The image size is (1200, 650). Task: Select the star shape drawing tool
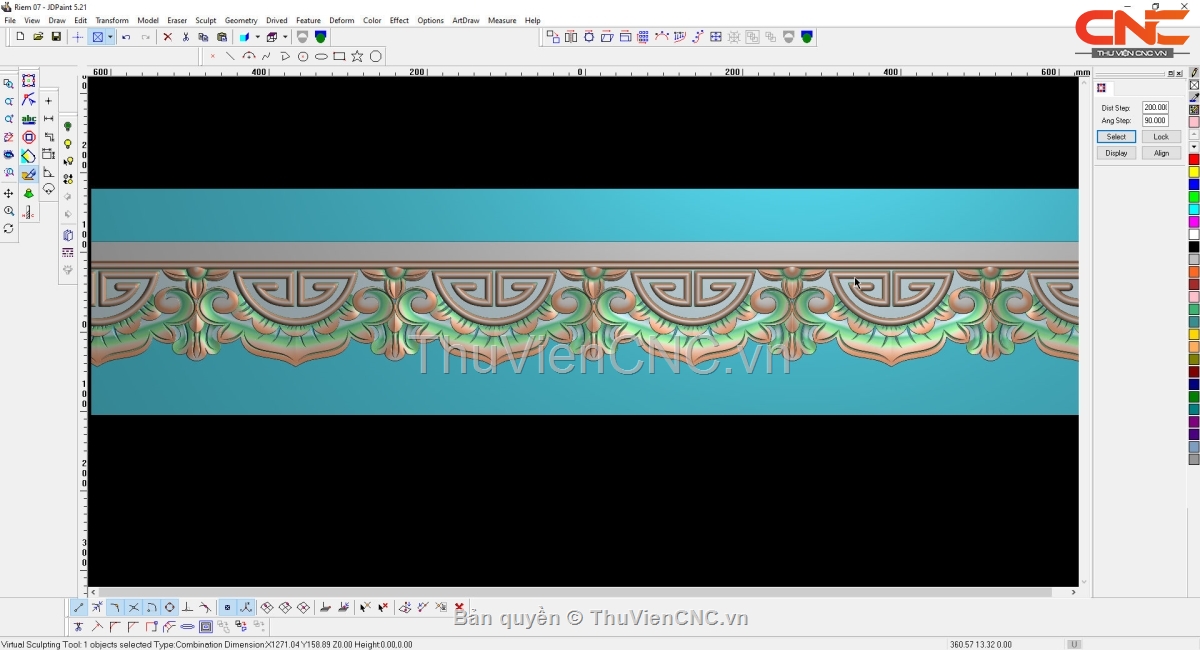pos(357,56)
